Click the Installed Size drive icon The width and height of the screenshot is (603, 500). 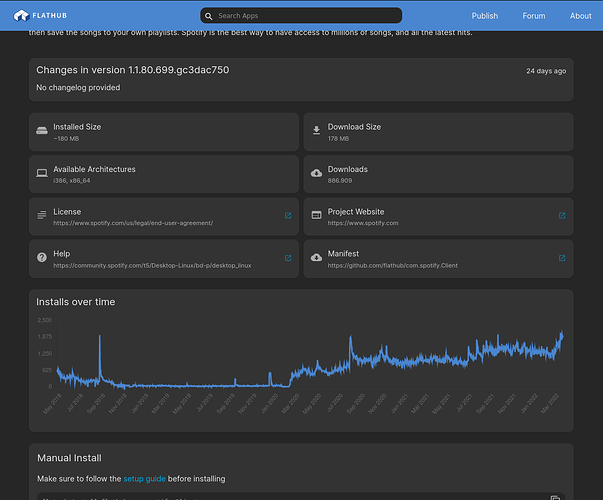(42, 131)
